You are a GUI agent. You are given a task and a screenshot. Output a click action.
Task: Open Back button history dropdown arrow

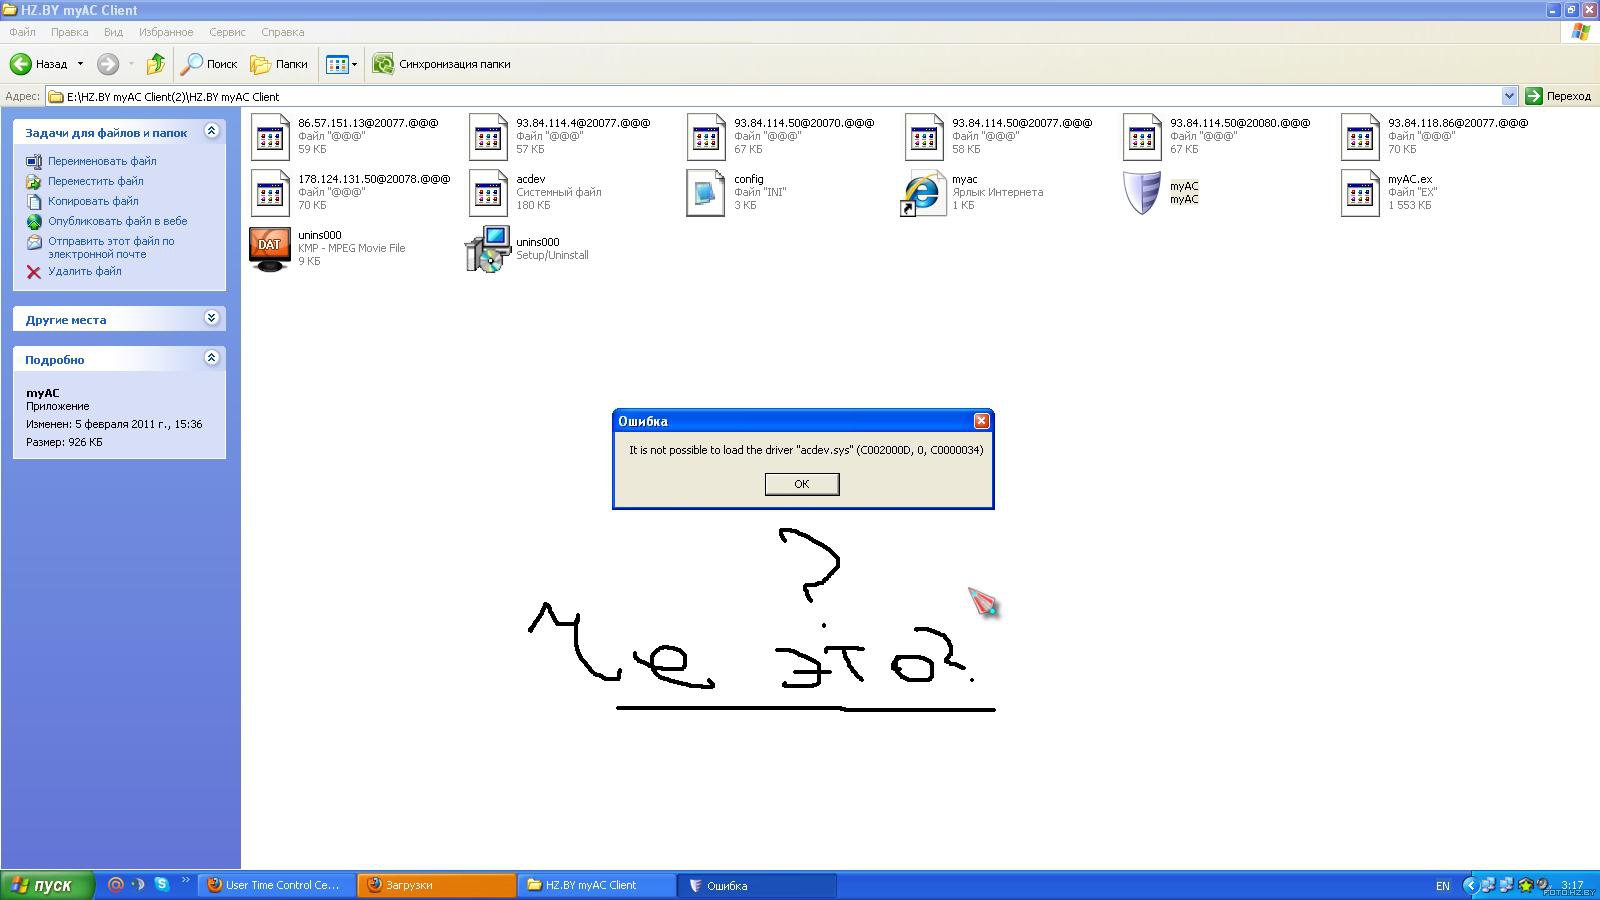(x=81, y=64)
